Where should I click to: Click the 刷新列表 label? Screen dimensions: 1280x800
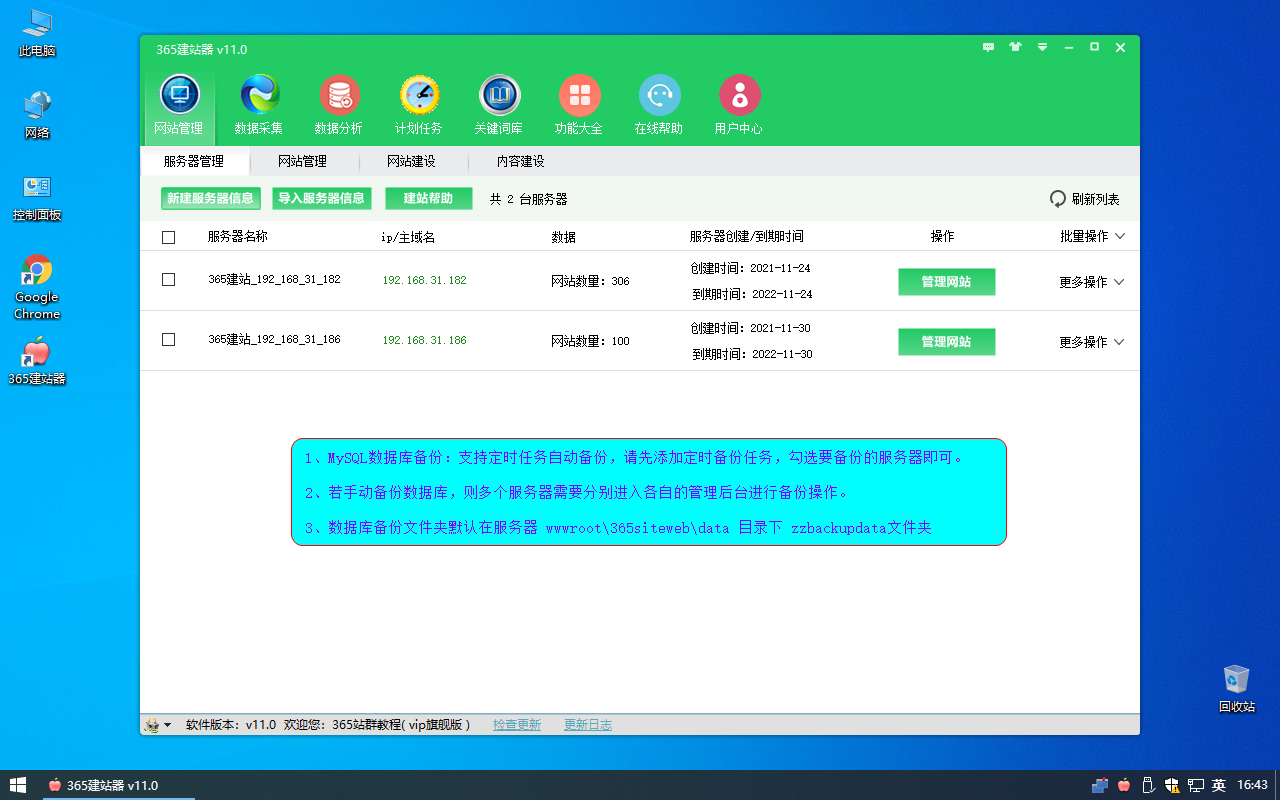pyautogui.click(x=1096, y=199)
